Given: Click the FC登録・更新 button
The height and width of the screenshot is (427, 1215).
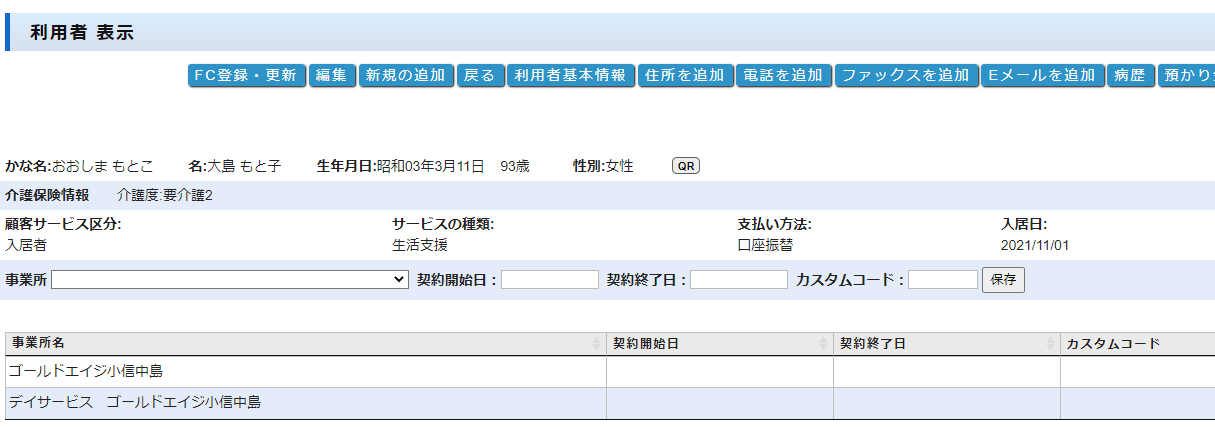Looking at the screenshot, I should [x=246, y=76].
